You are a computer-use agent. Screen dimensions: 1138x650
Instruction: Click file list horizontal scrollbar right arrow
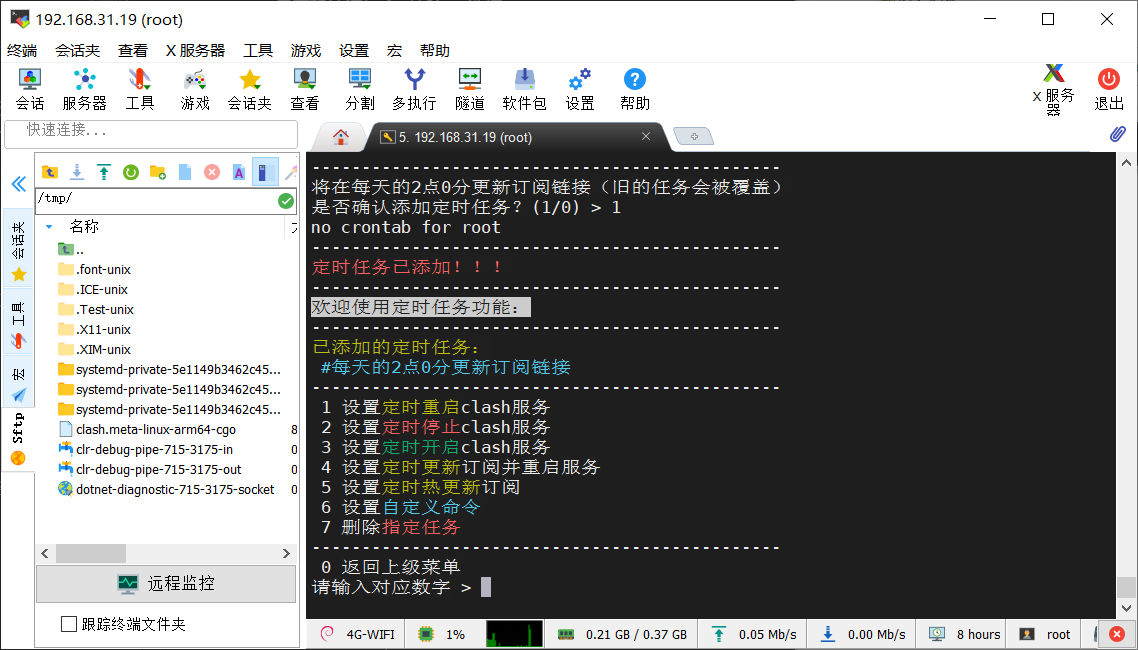point(286,554)
